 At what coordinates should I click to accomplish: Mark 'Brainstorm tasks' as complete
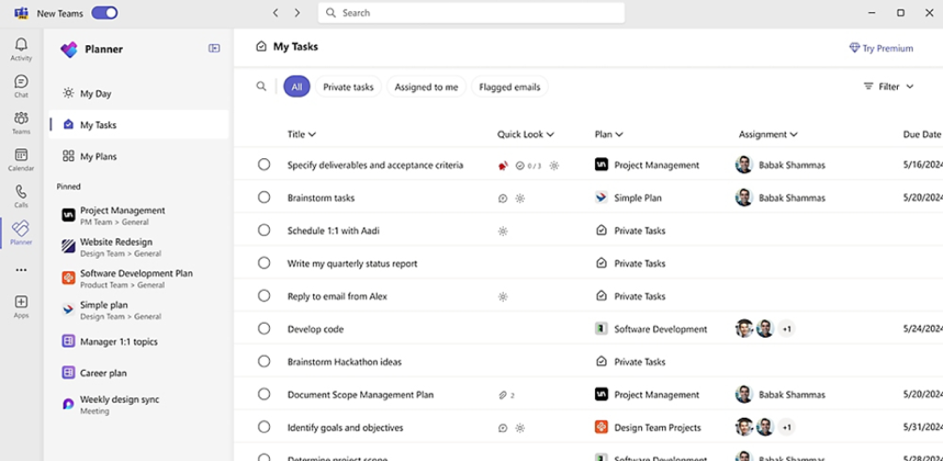coord(264,198)
